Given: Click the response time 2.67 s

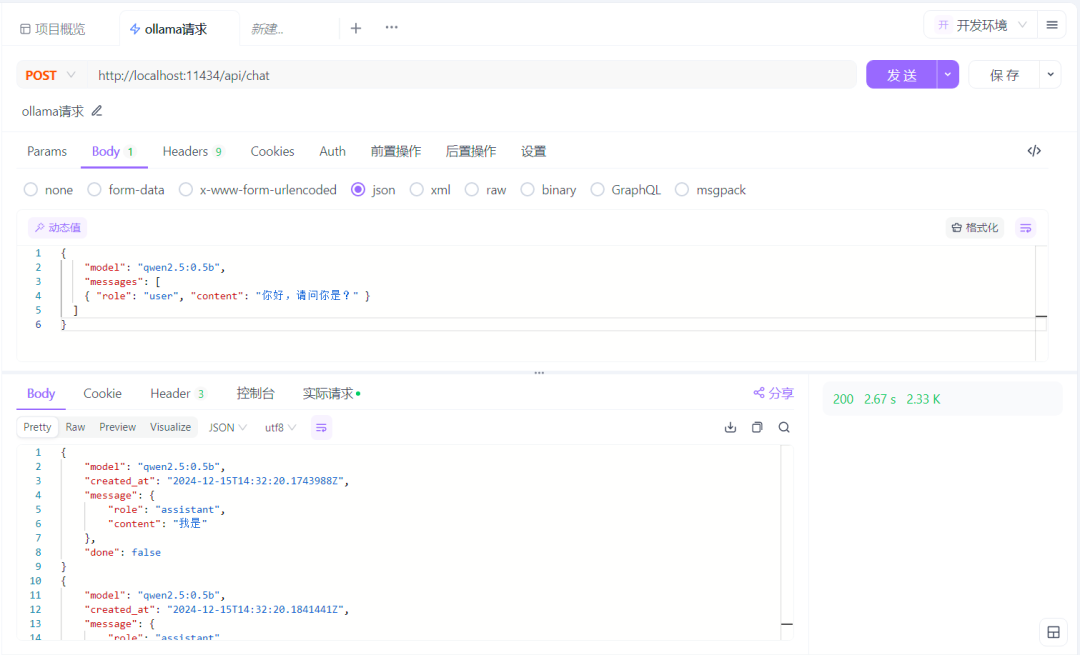Looking at the screenshot, I should [880, 399].
